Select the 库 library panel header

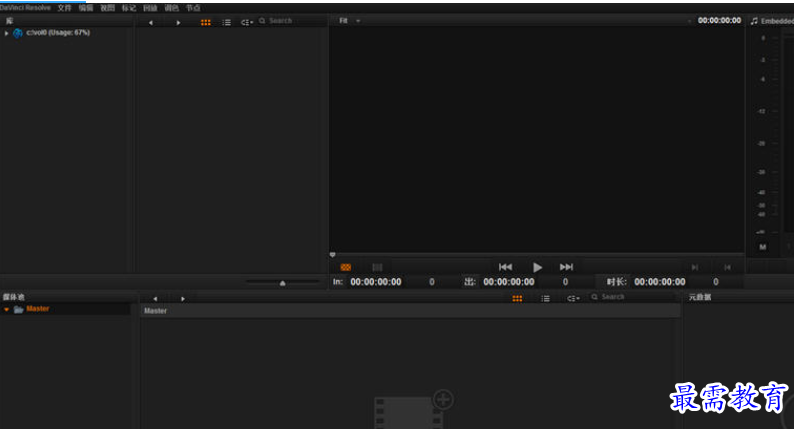click(x=9, y=21)
